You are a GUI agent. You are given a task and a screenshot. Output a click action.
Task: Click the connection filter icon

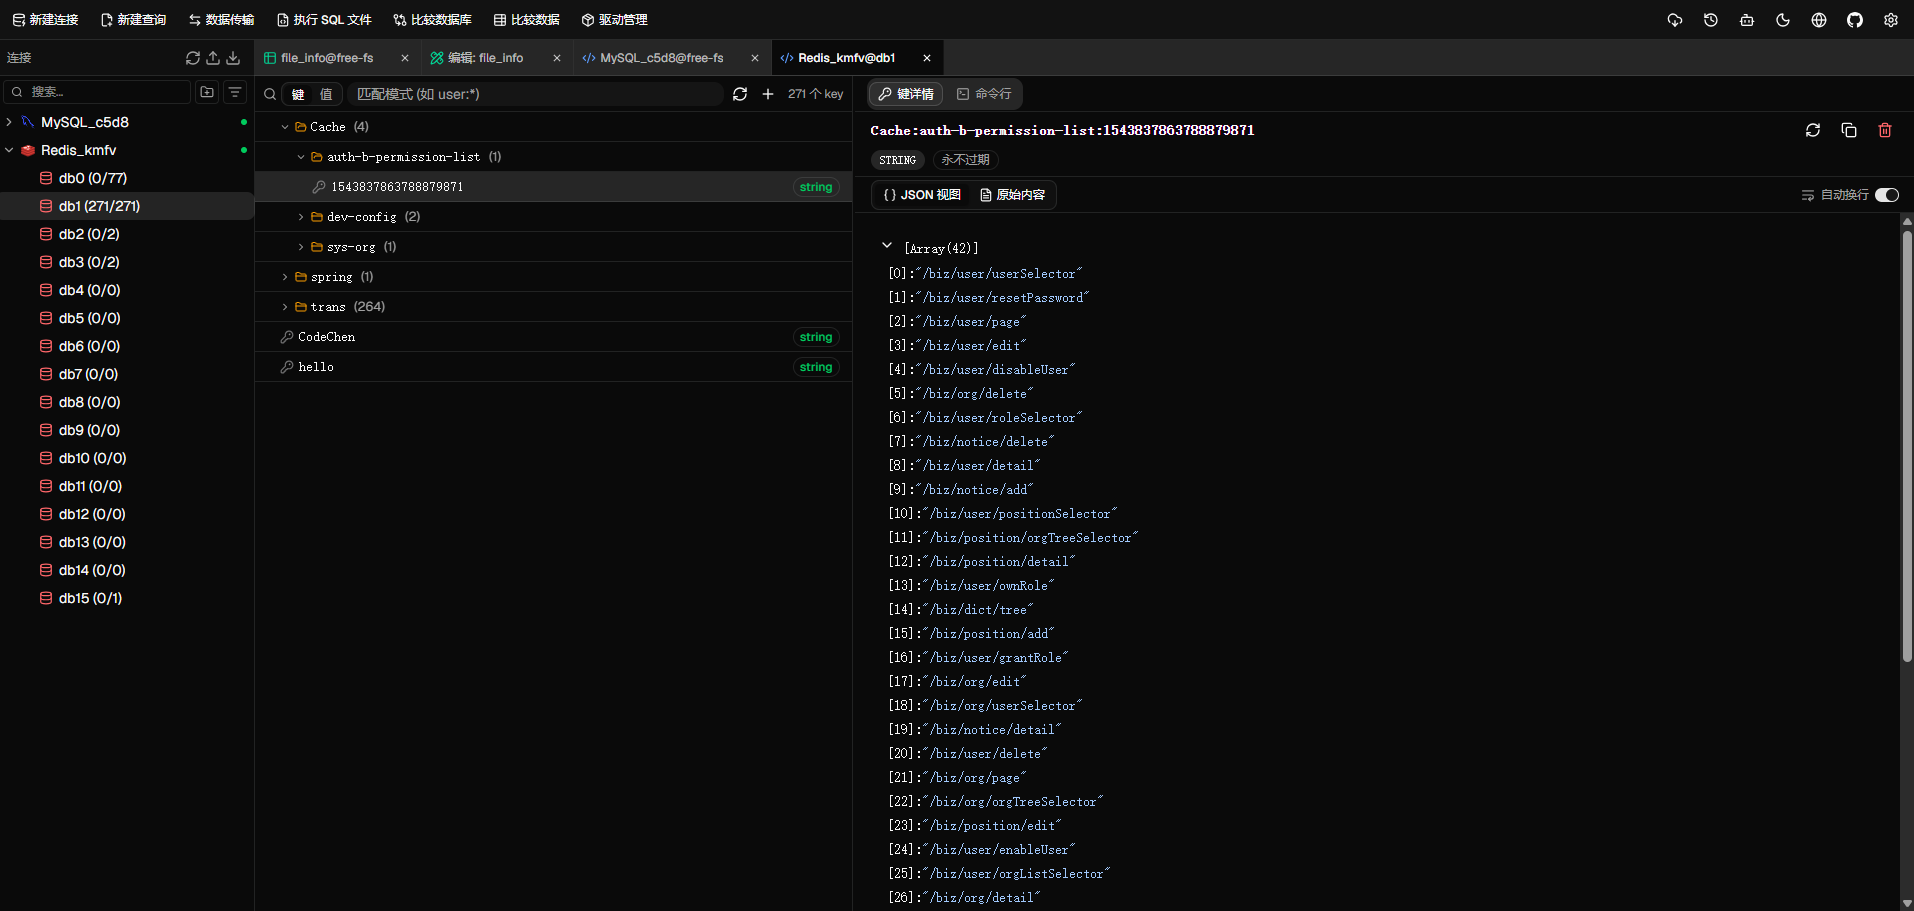click(235, 92)
